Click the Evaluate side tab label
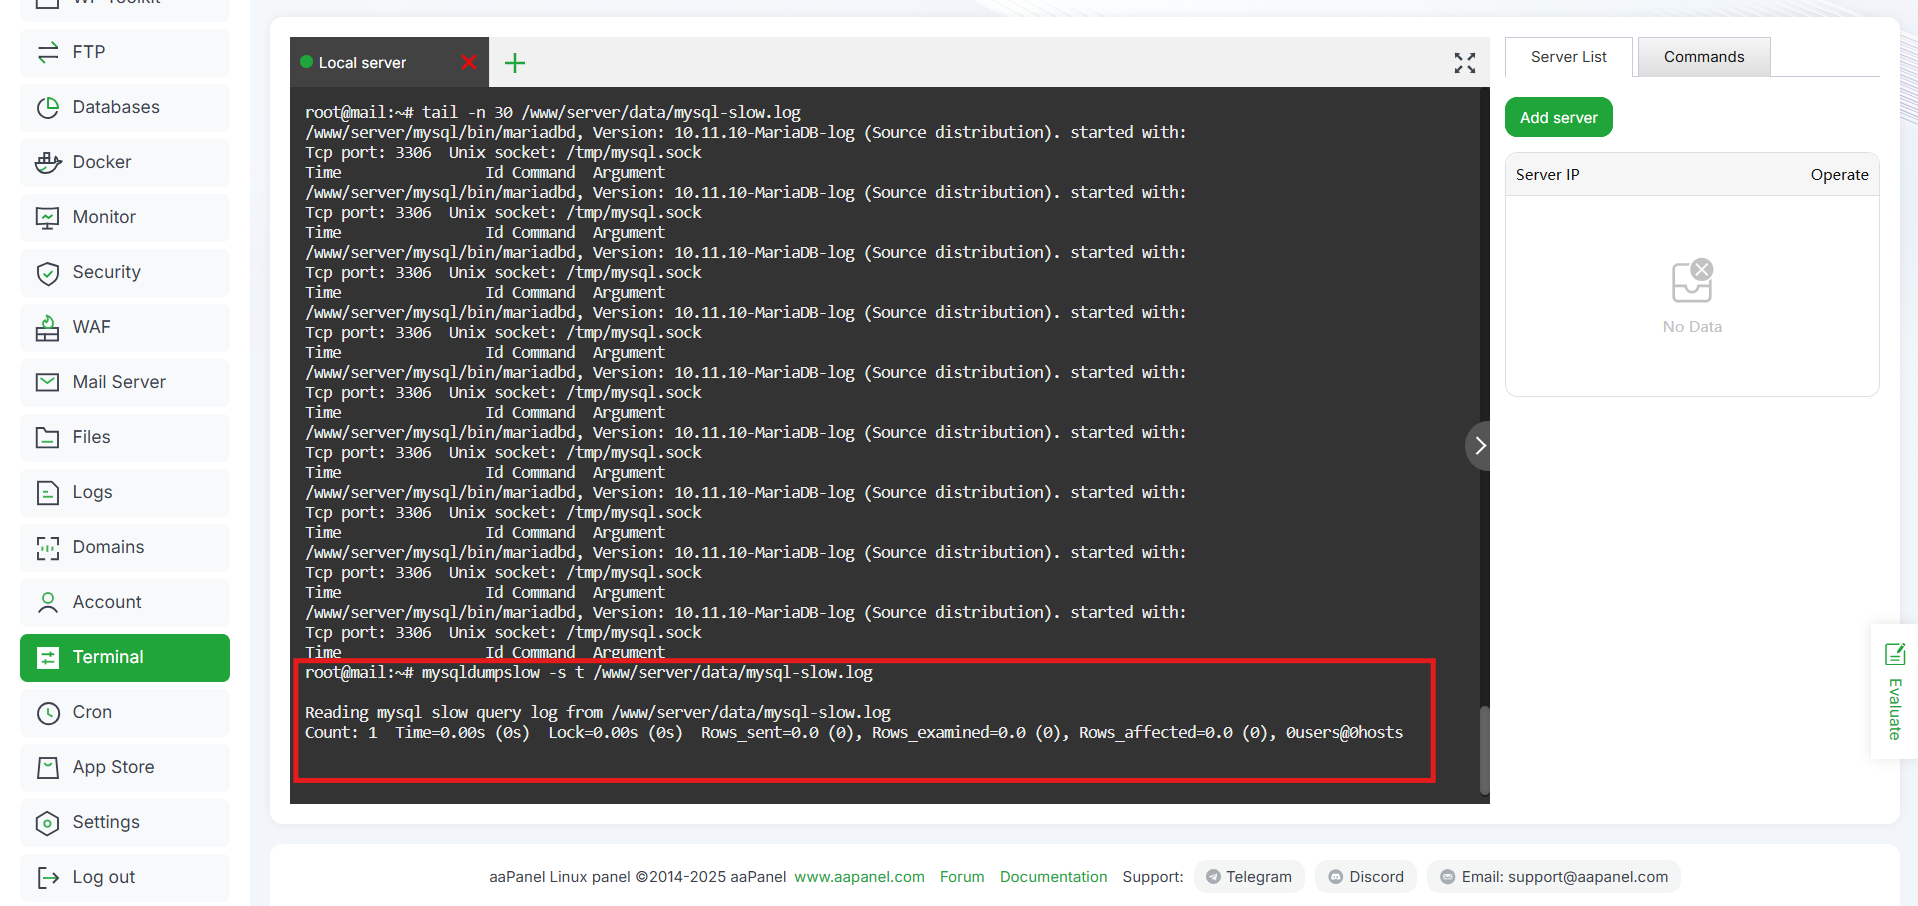This screenshot has height=906, width=1918. click(1894, 709)
